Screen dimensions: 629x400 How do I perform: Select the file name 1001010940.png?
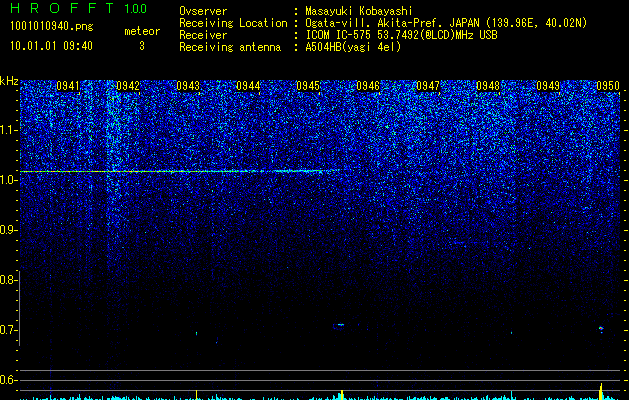tap(52, 27)
